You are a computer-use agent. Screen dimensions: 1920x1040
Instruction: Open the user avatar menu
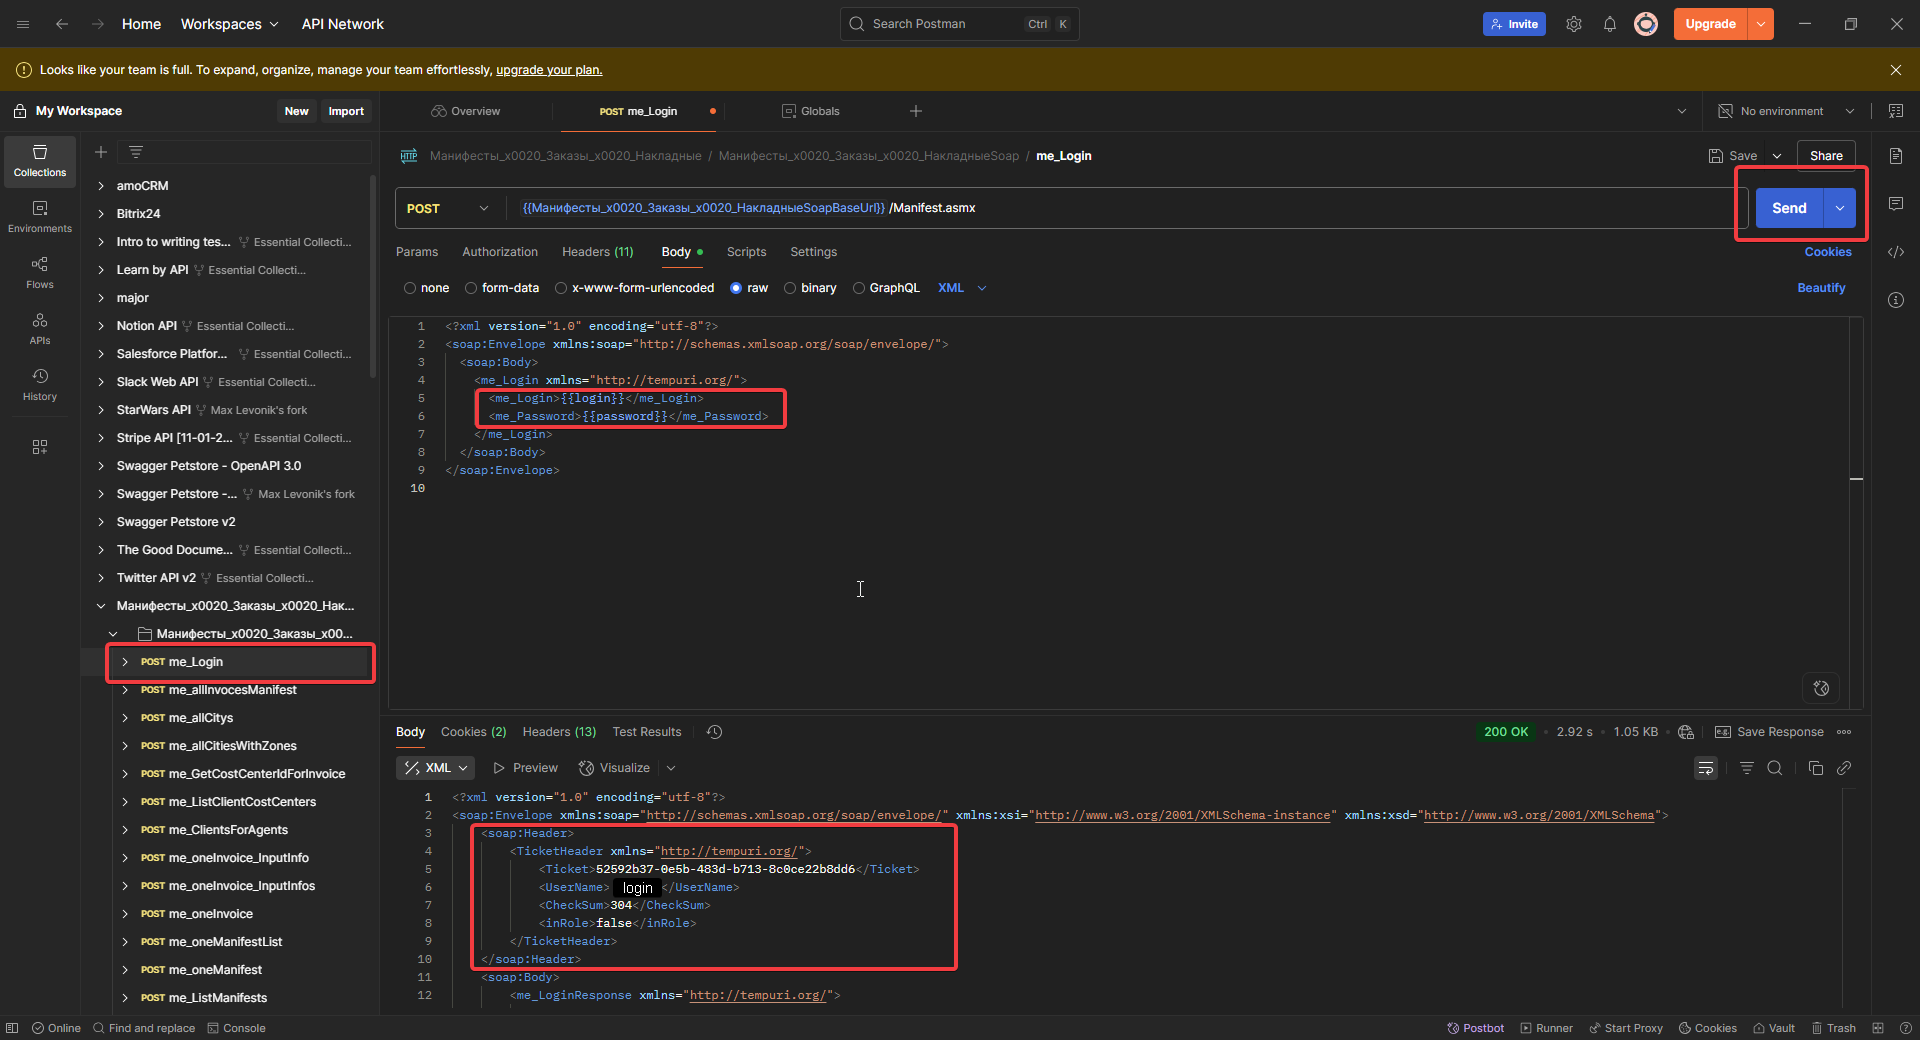pos(1646,24)
